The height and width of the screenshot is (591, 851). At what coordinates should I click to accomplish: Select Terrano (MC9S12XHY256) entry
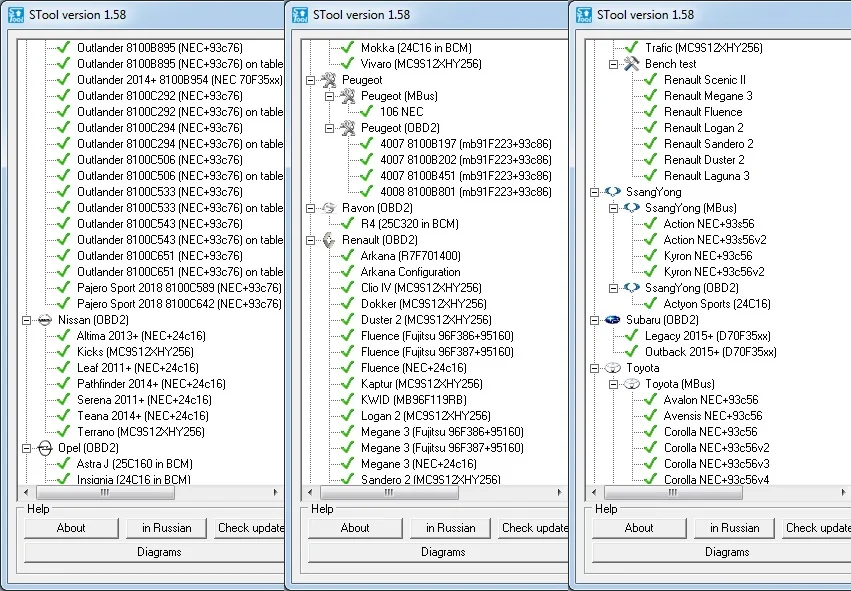141,432
